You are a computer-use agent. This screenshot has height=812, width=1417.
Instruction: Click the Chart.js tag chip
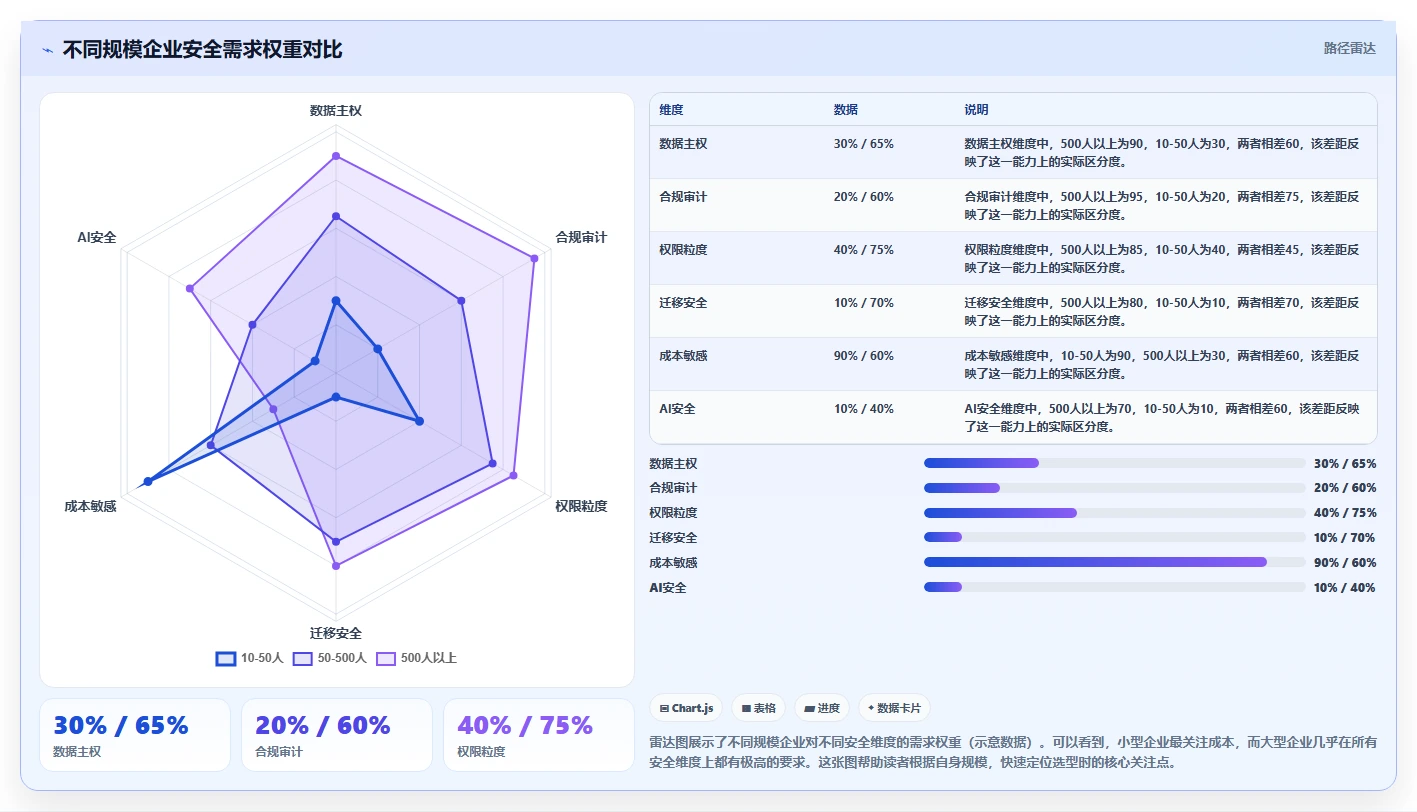pyautogui.click(x=687, y=708)
